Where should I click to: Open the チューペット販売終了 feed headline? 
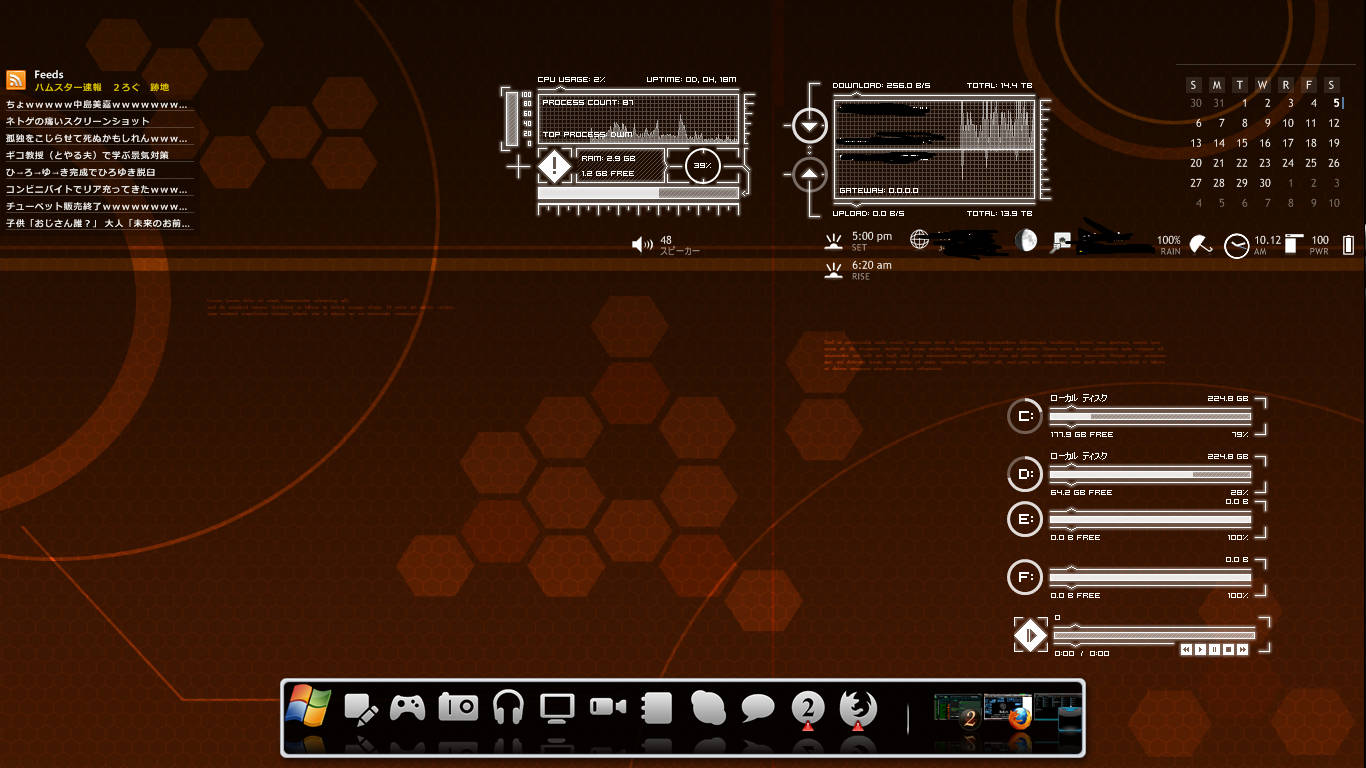97,206
